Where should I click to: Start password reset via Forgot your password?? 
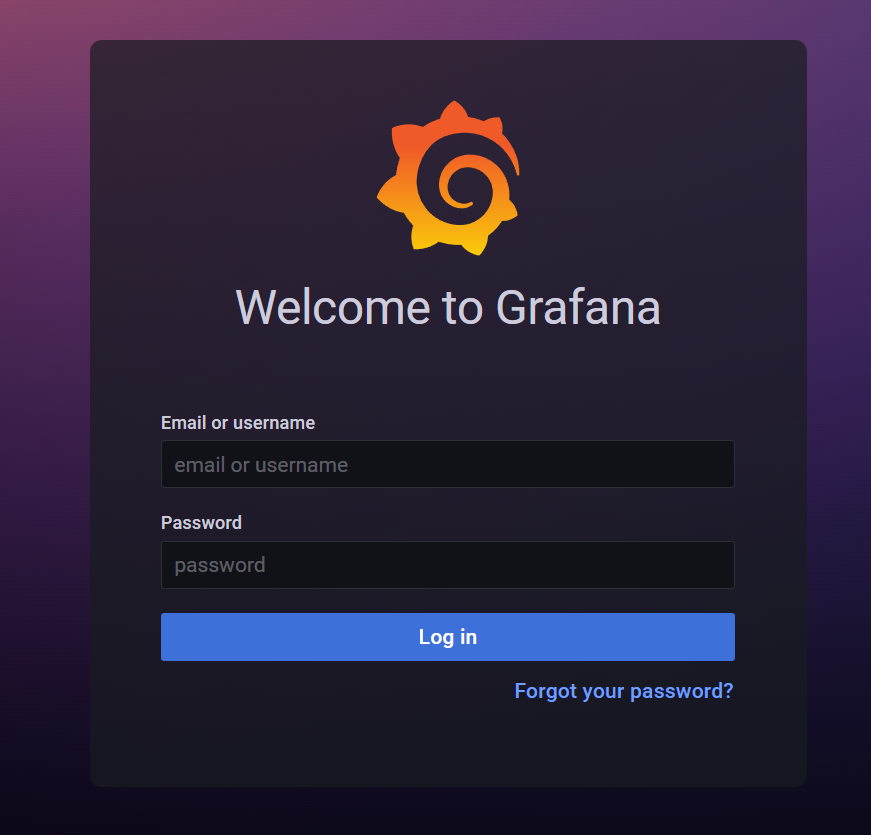624,691
